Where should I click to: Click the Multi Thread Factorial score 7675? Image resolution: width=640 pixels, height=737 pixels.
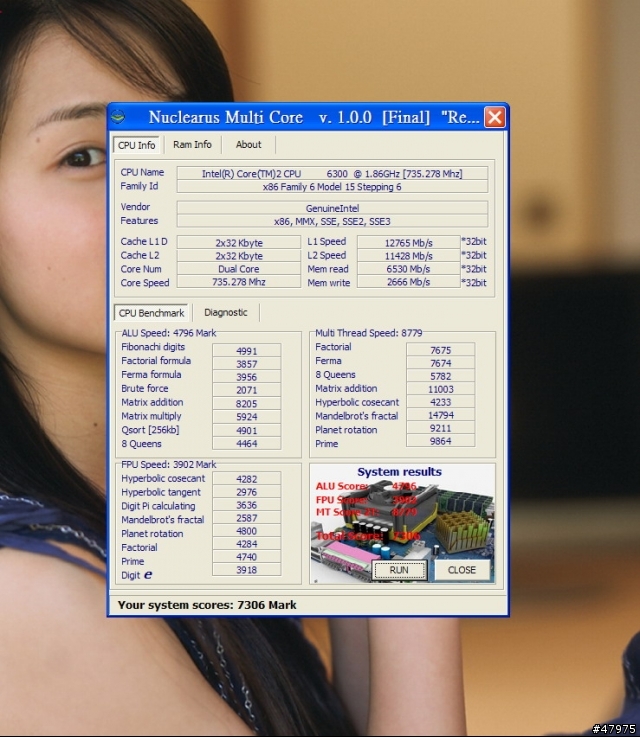(440, 350)
